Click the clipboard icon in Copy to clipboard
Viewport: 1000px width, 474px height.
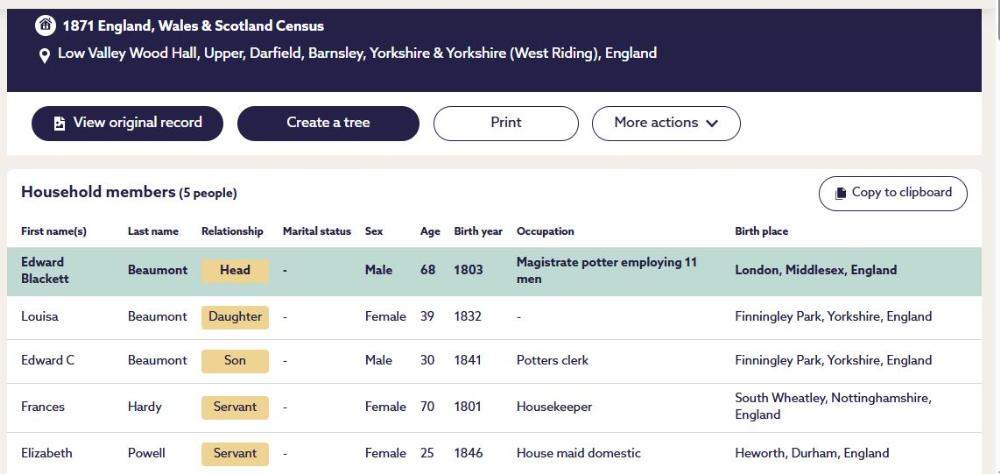click(840, 193)
